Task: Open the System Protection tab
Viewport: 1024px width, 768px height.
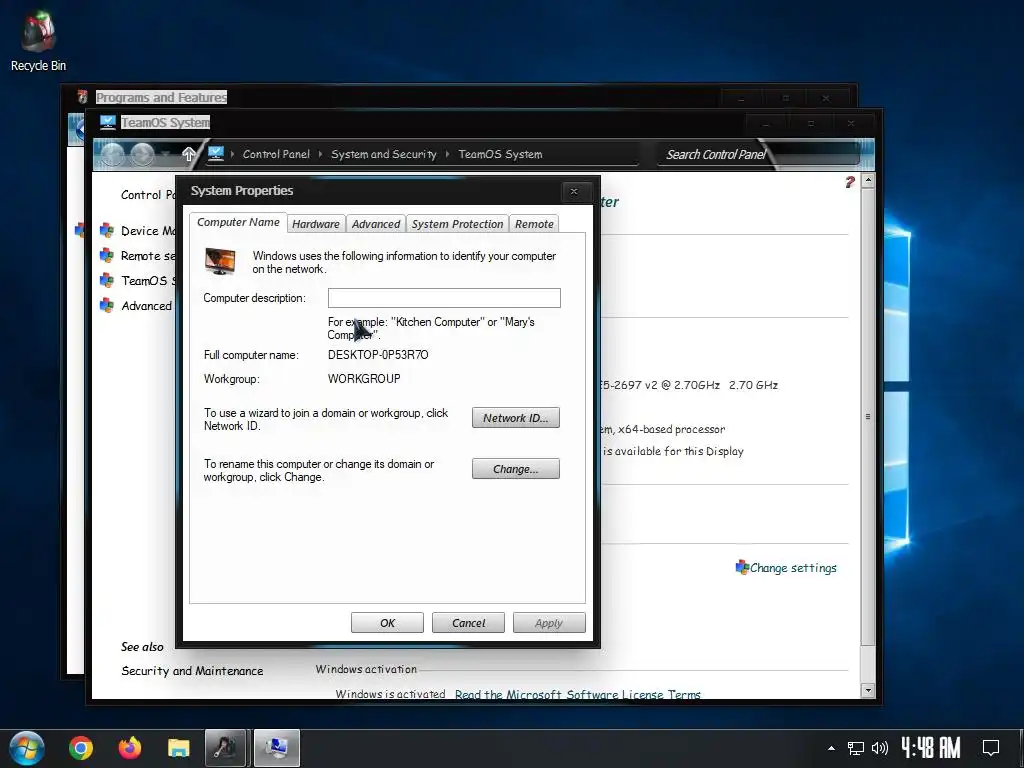Action: point(457,224)
